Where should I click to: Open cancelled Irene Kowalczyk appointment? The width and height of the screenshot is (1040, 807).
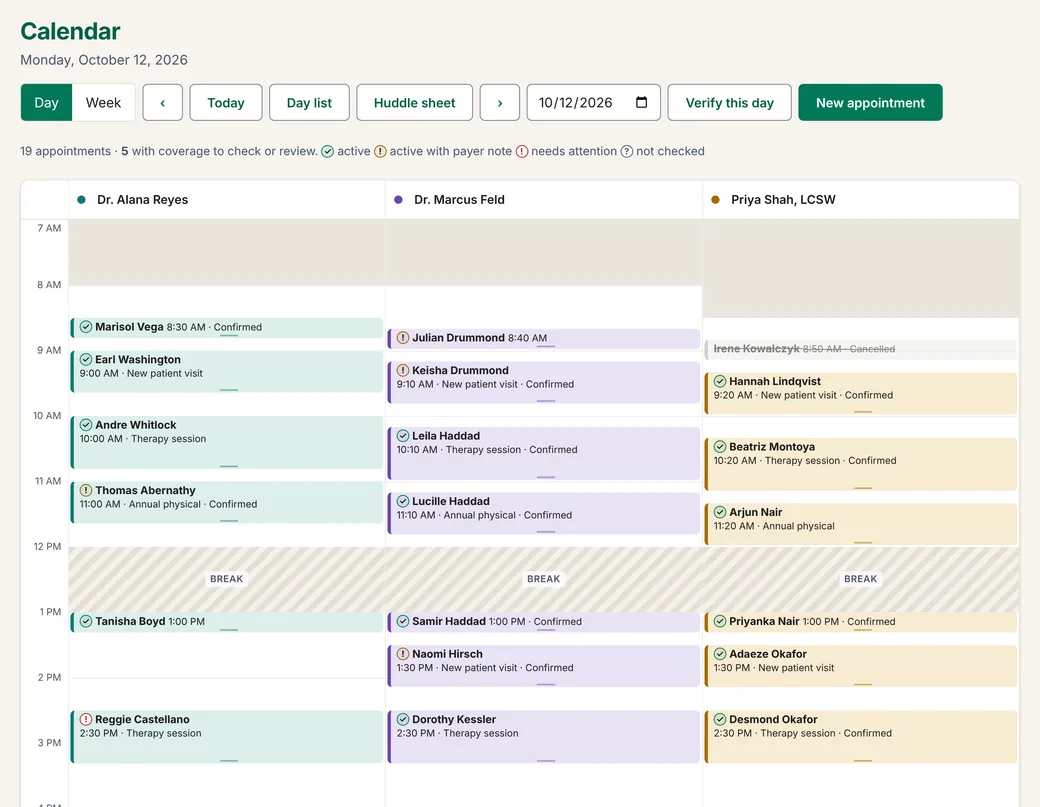861,349
